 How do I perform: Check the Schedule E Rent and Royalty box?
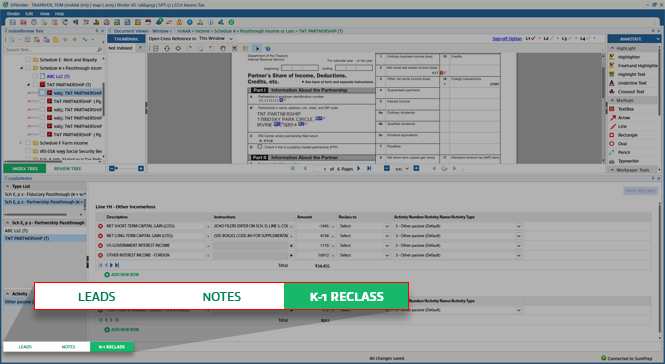(28, 60)
